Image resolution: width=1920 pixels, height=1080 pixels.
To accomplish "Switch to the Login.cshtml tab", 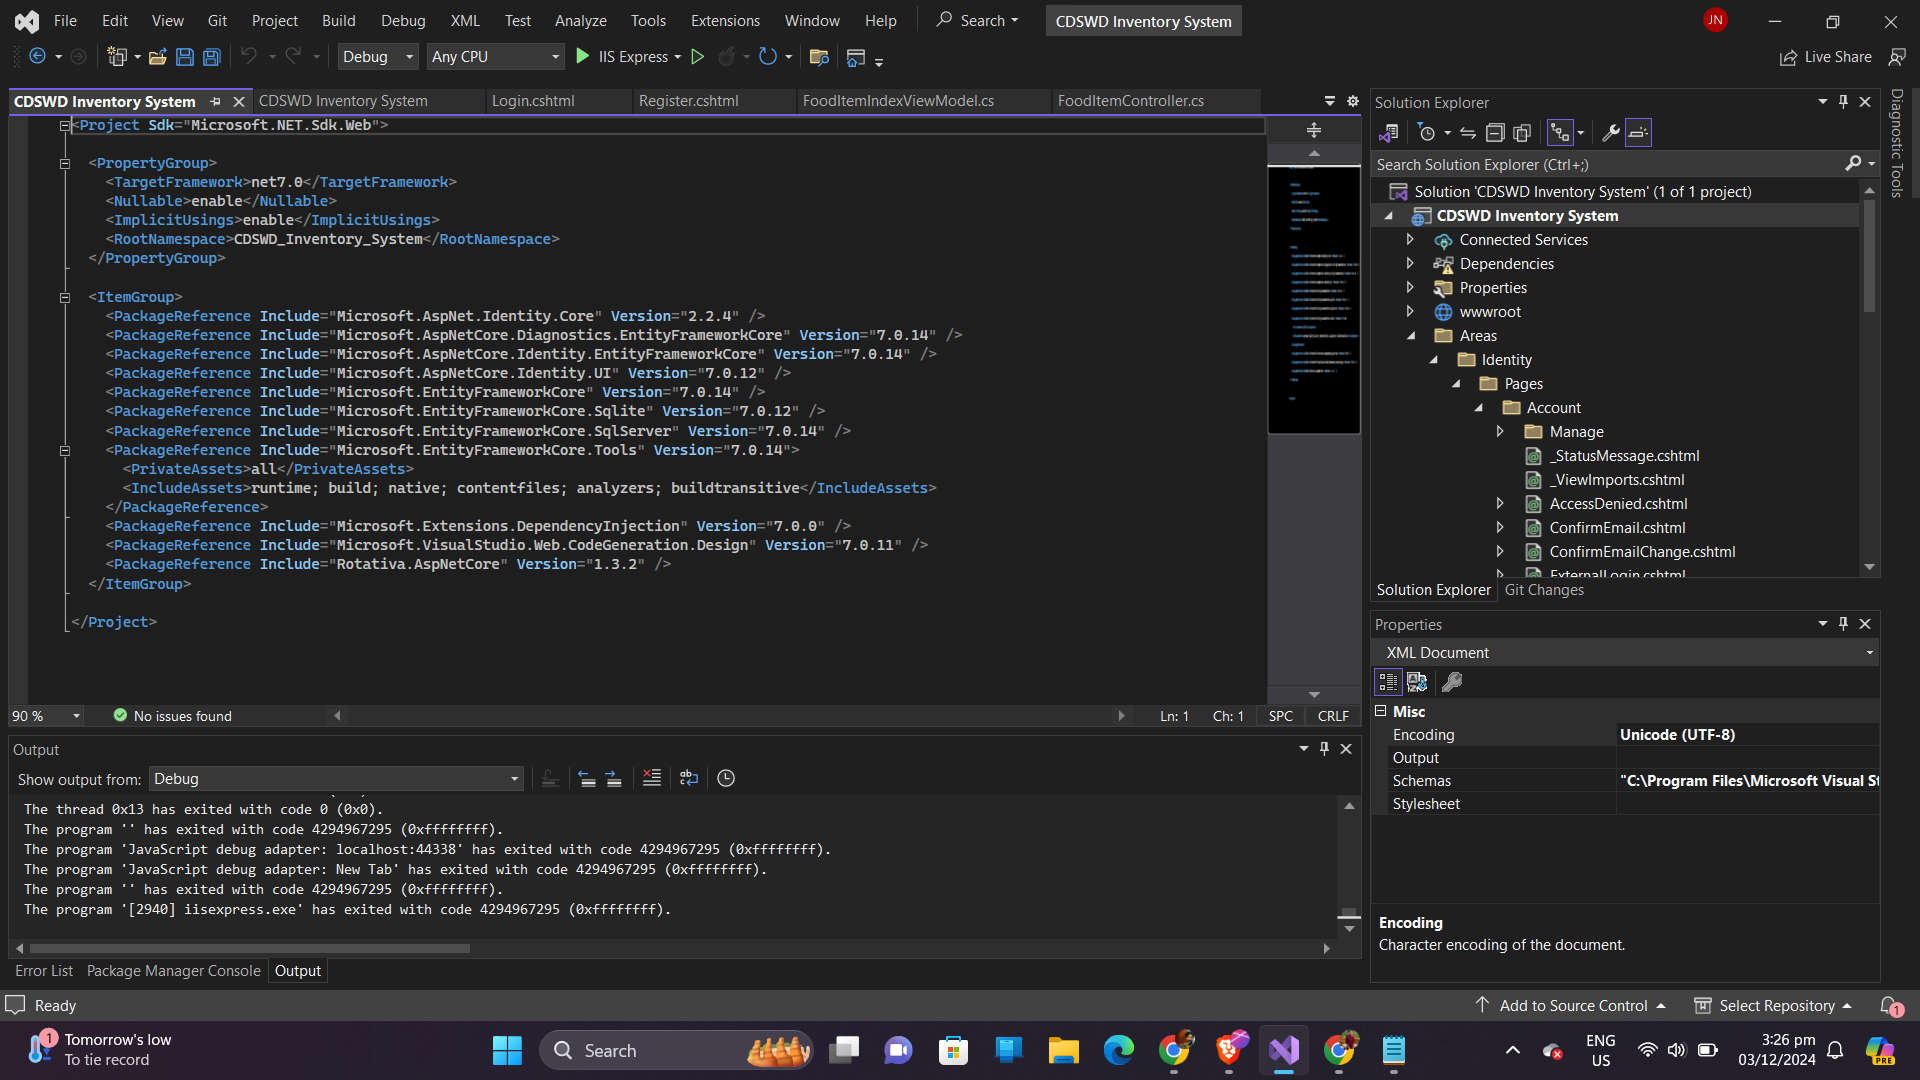I will click(x=533, y=101).
